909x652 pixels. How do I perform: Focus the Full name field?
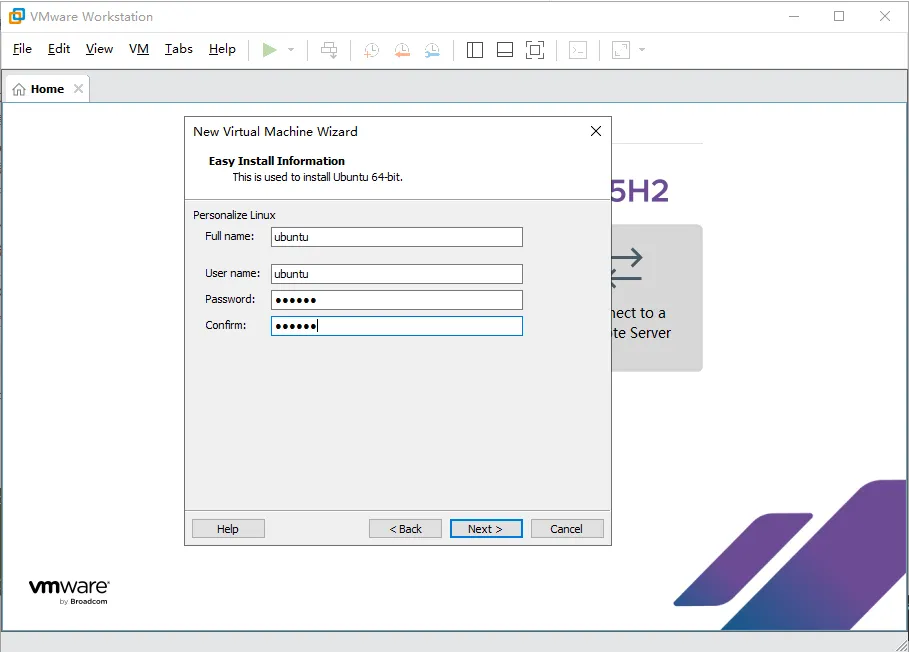click(397, 237)
